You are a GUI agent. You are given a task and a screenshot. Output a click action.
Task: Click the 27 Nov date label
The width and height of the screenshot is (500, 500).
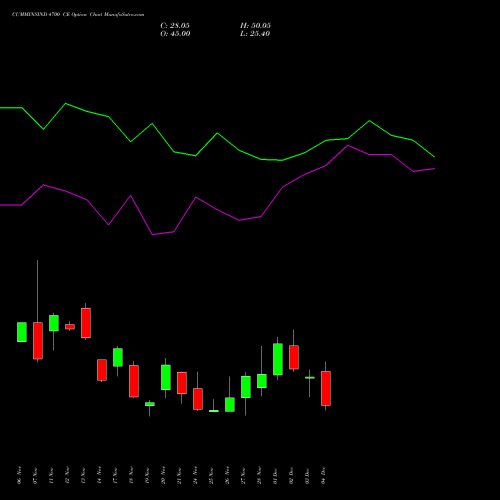[x=243, y=475]
